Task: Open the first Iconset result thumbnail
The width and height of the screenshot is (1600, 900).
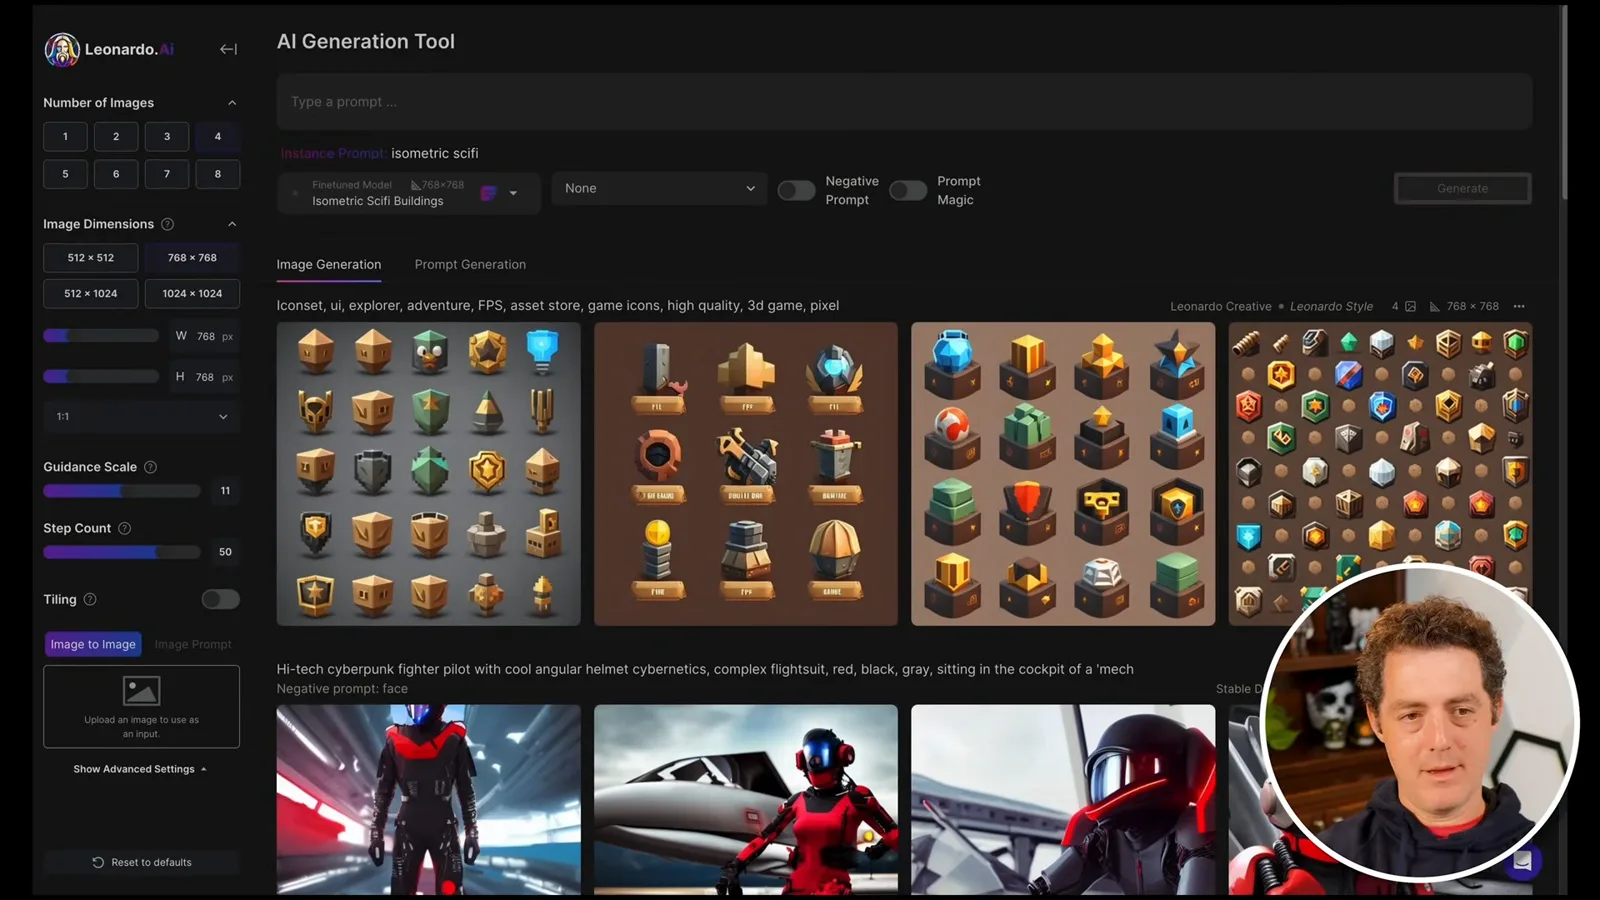Action: (x=428, y=474)
